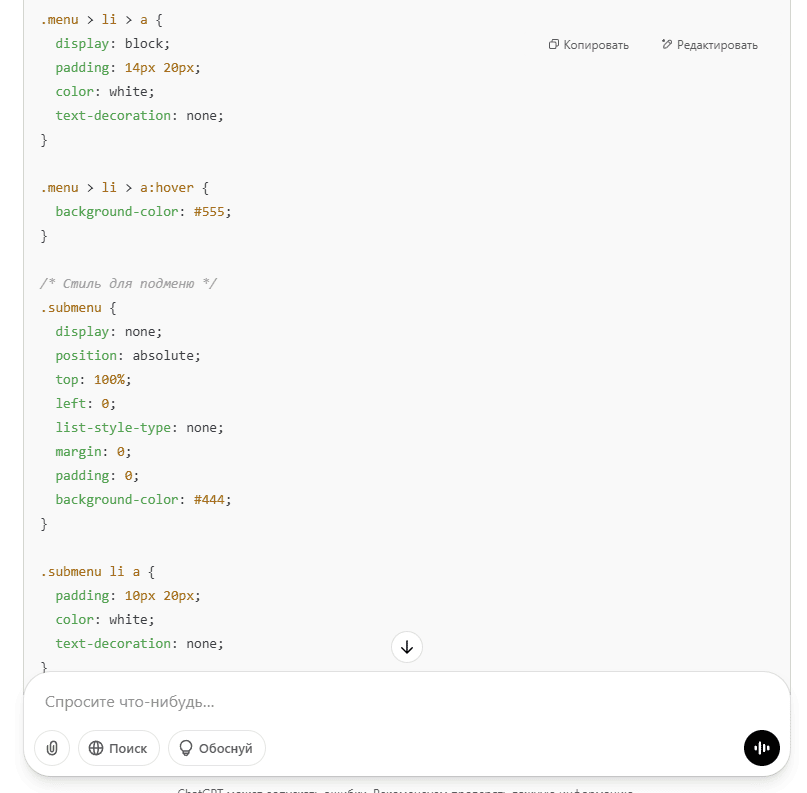Click the pencil icon beside Редактировать
The image size is (807, 793).
point(666,44)
